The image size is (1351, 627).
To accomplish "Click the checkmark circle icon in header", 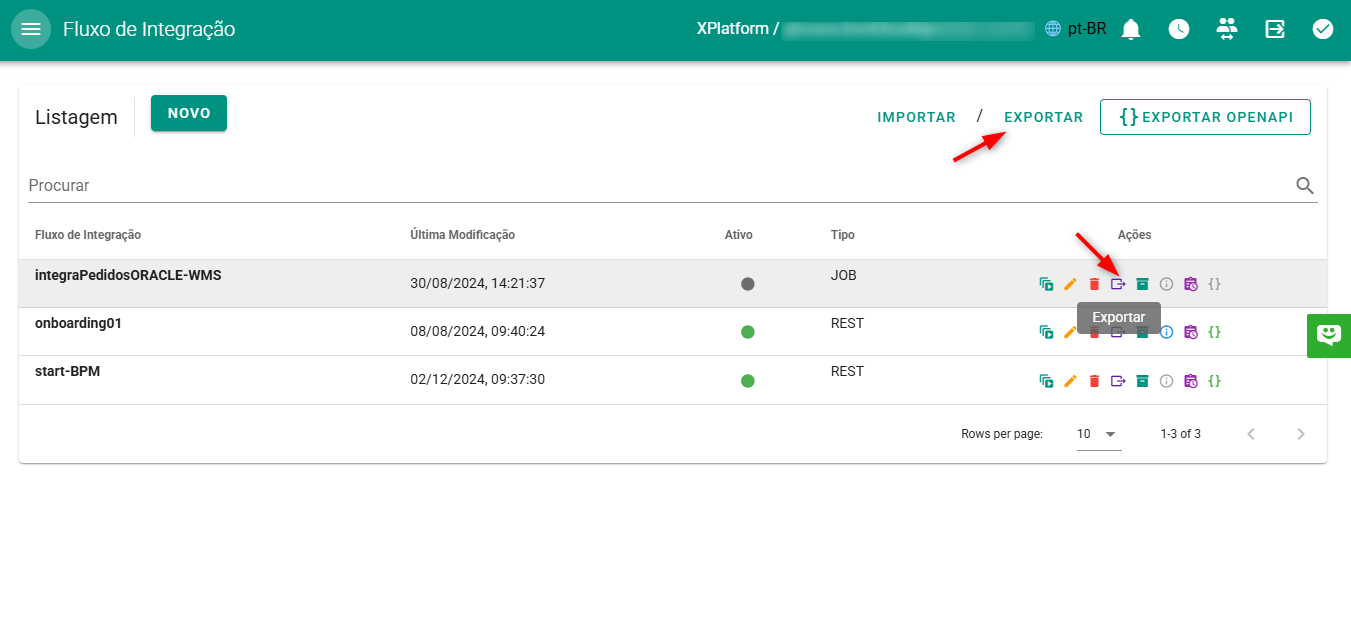I will (x=1323, y=29).
